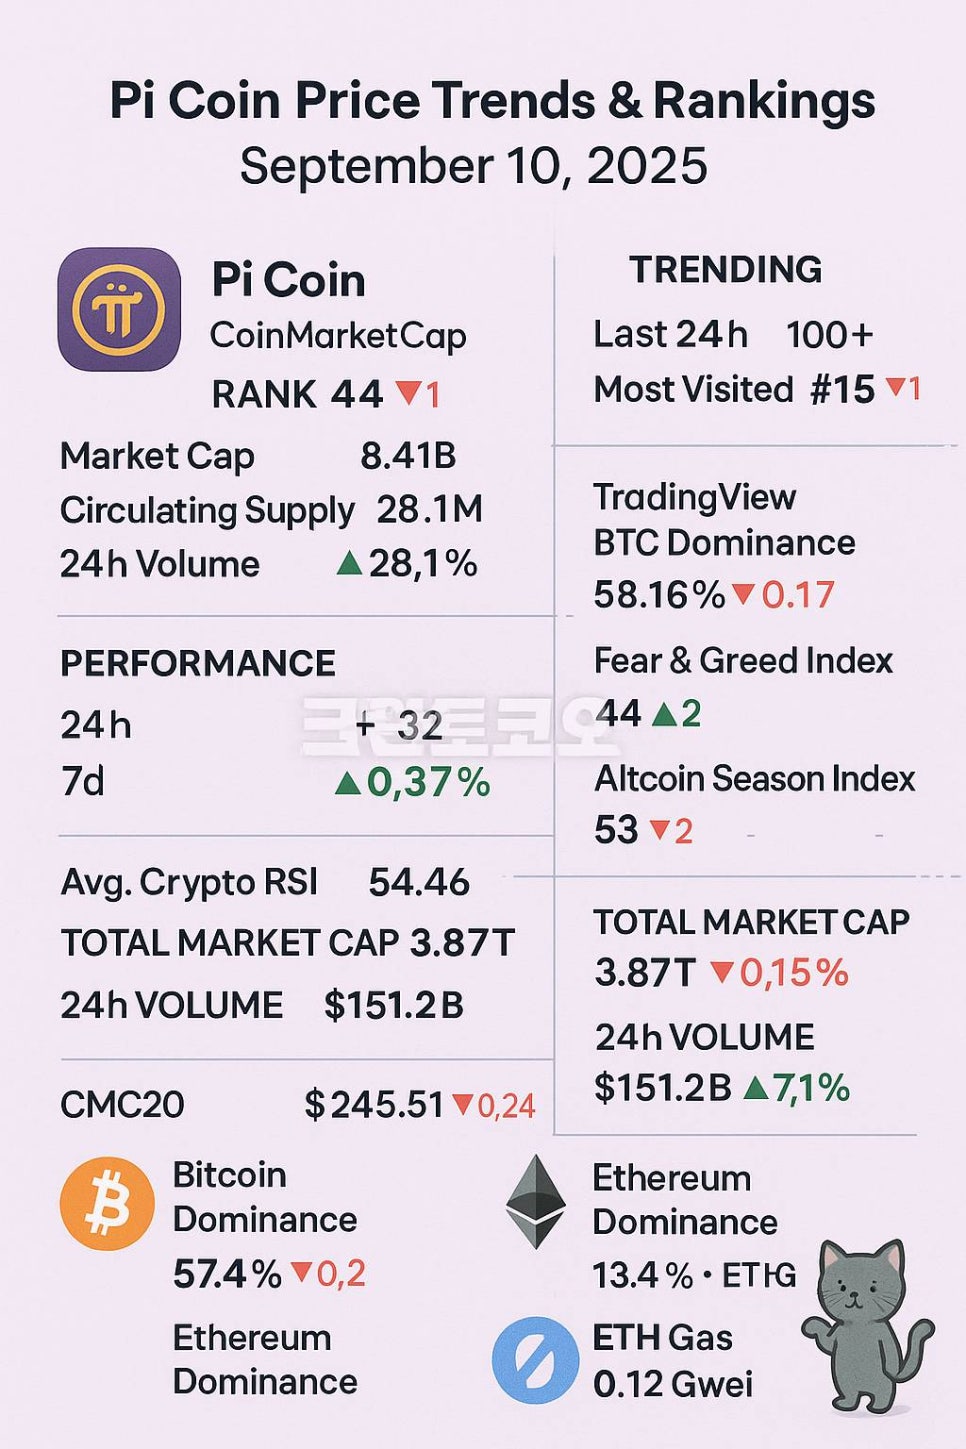Select the Ethereum diamond logo
Screen dimensions: 966x1449
536,1201
